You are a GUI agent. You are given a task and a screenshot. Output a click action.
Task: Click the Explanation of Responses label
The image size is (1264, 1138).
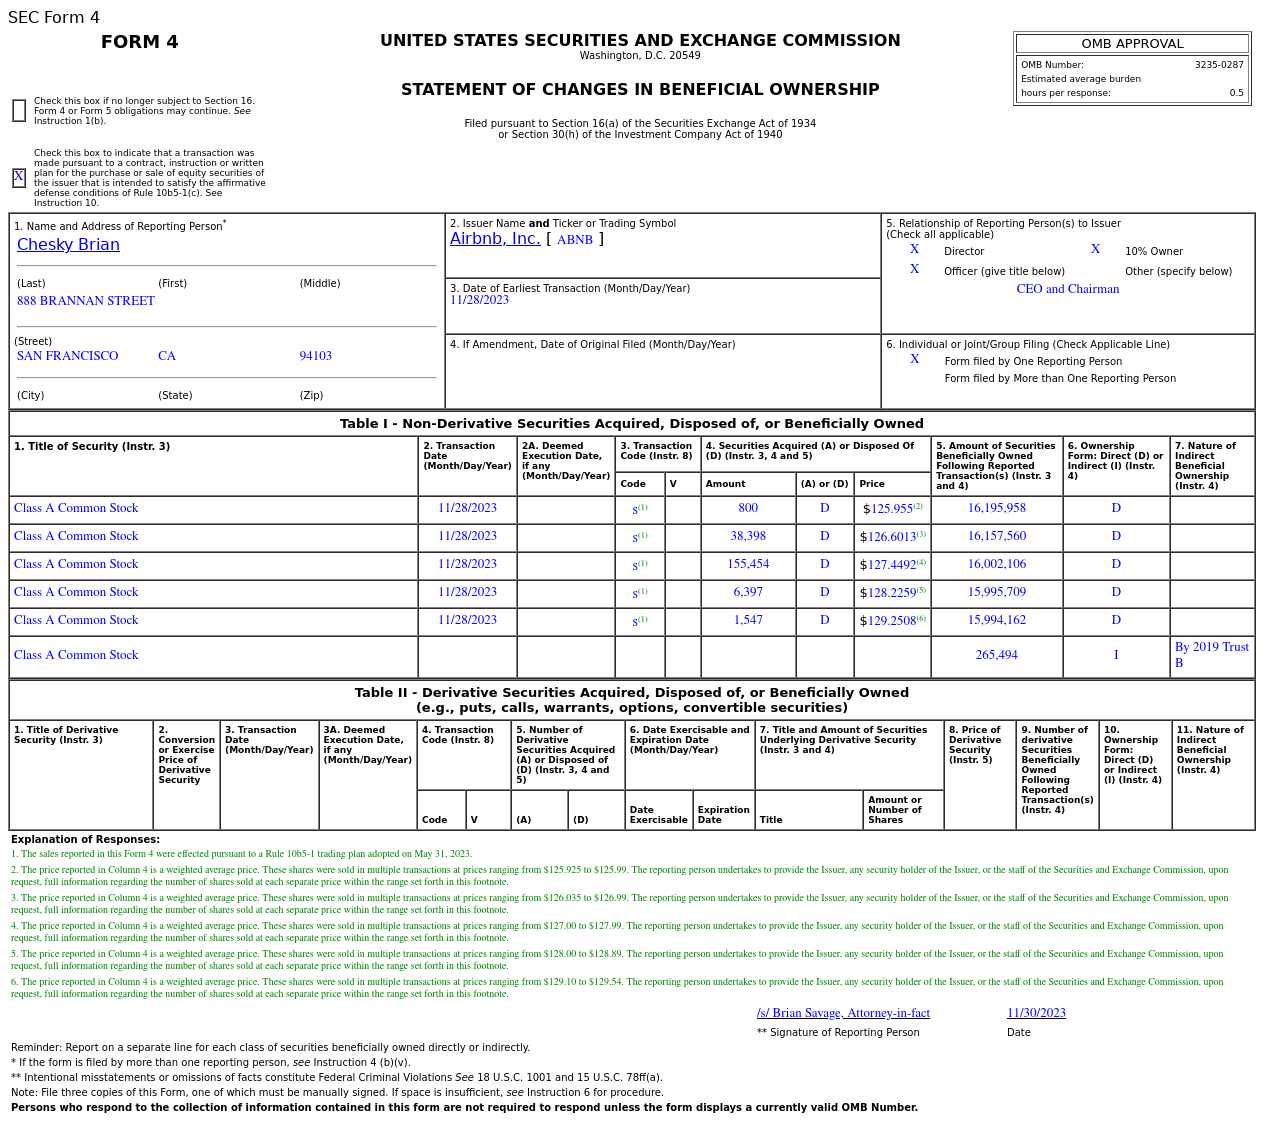(85, 840)
